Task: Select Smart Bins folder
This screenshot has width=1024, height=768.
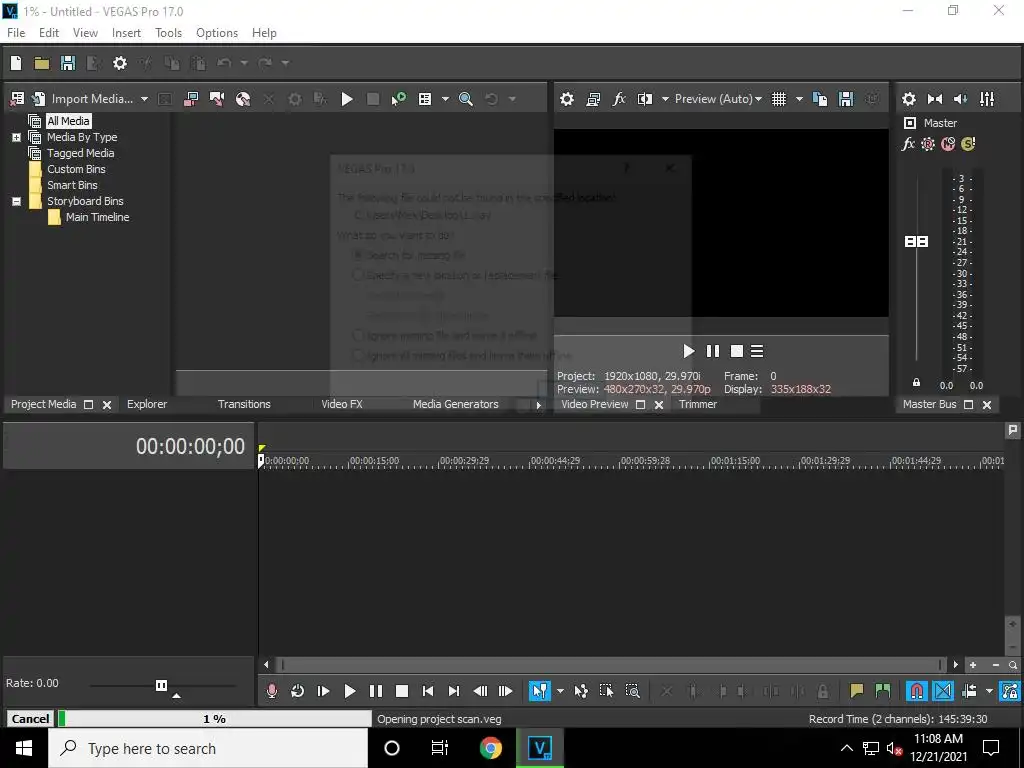Action: point(72,185)
